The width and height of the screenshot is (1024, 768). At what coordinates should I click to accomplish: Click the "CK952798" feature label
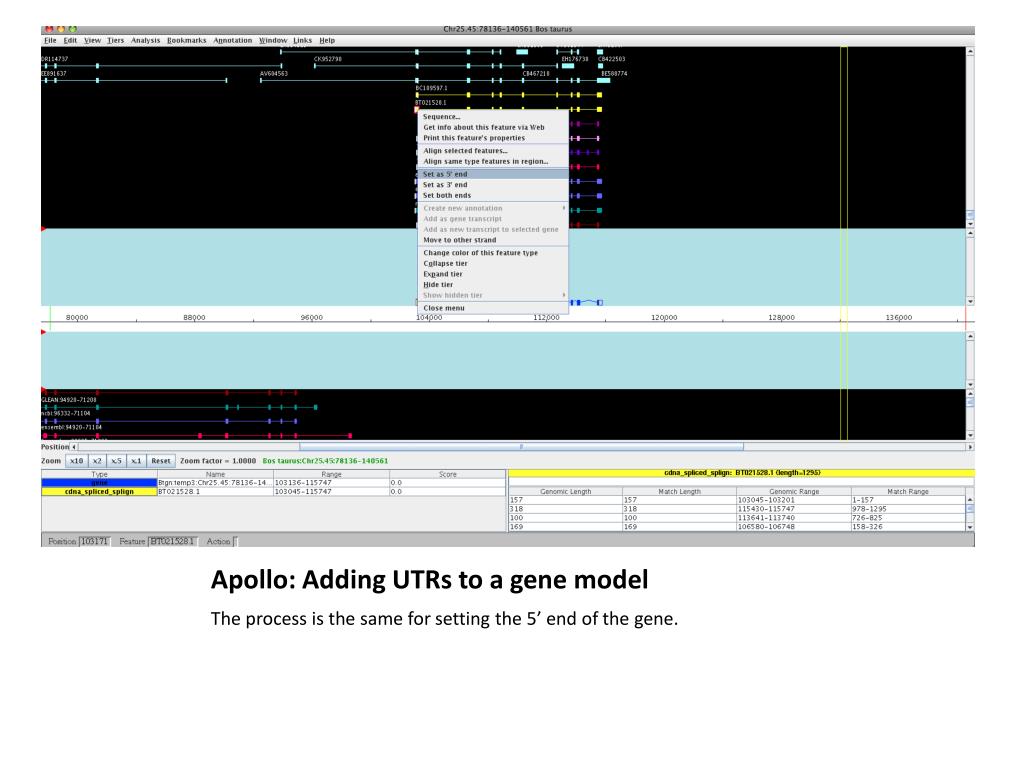pyautogui.click(x=328, y=59)
